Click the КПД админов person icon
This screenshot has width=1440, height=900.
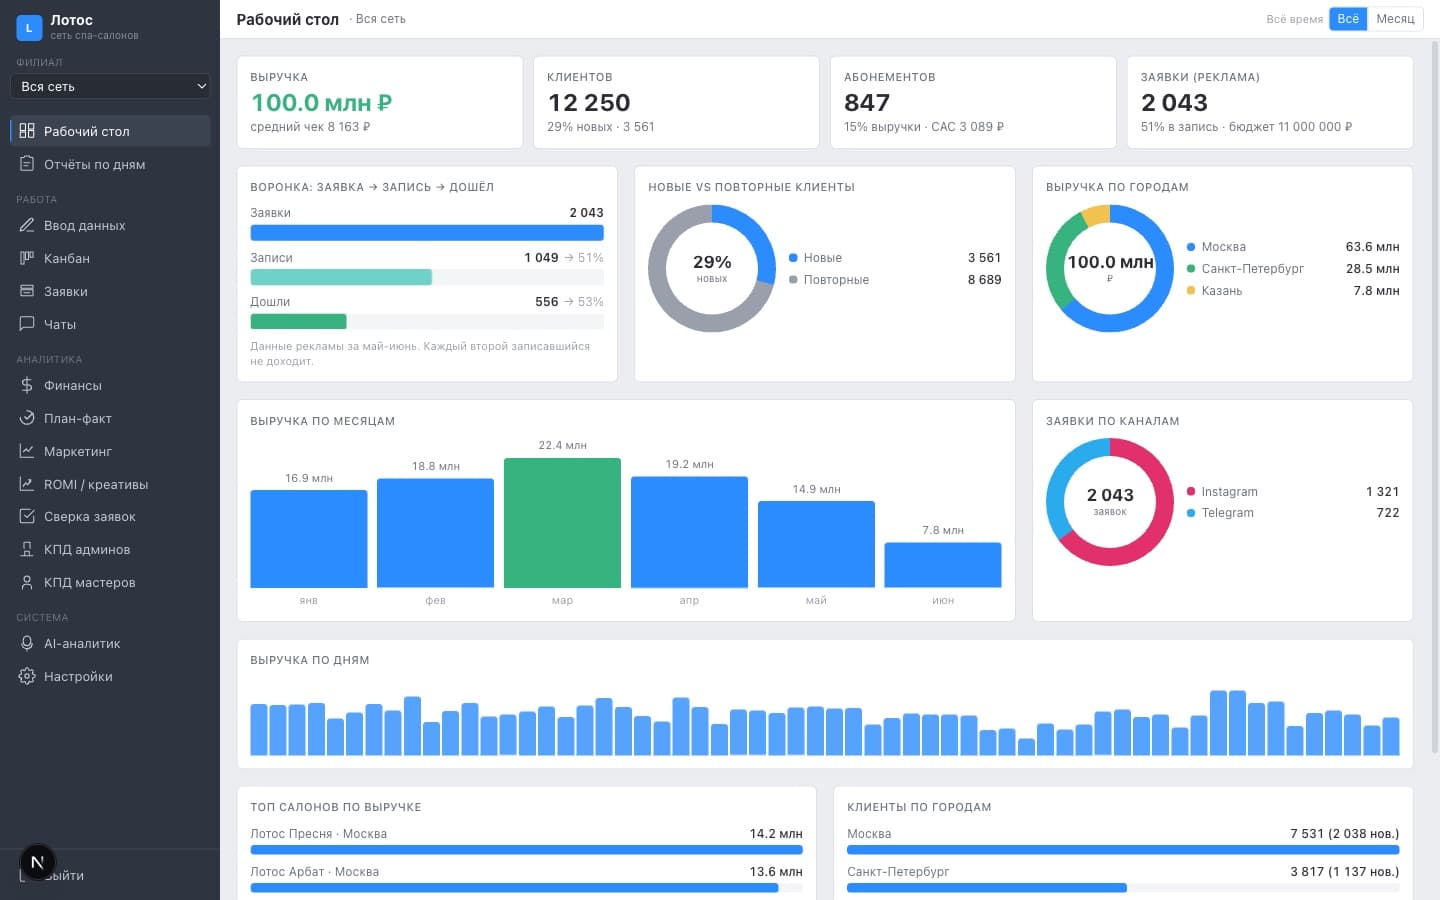click(27, 549)
